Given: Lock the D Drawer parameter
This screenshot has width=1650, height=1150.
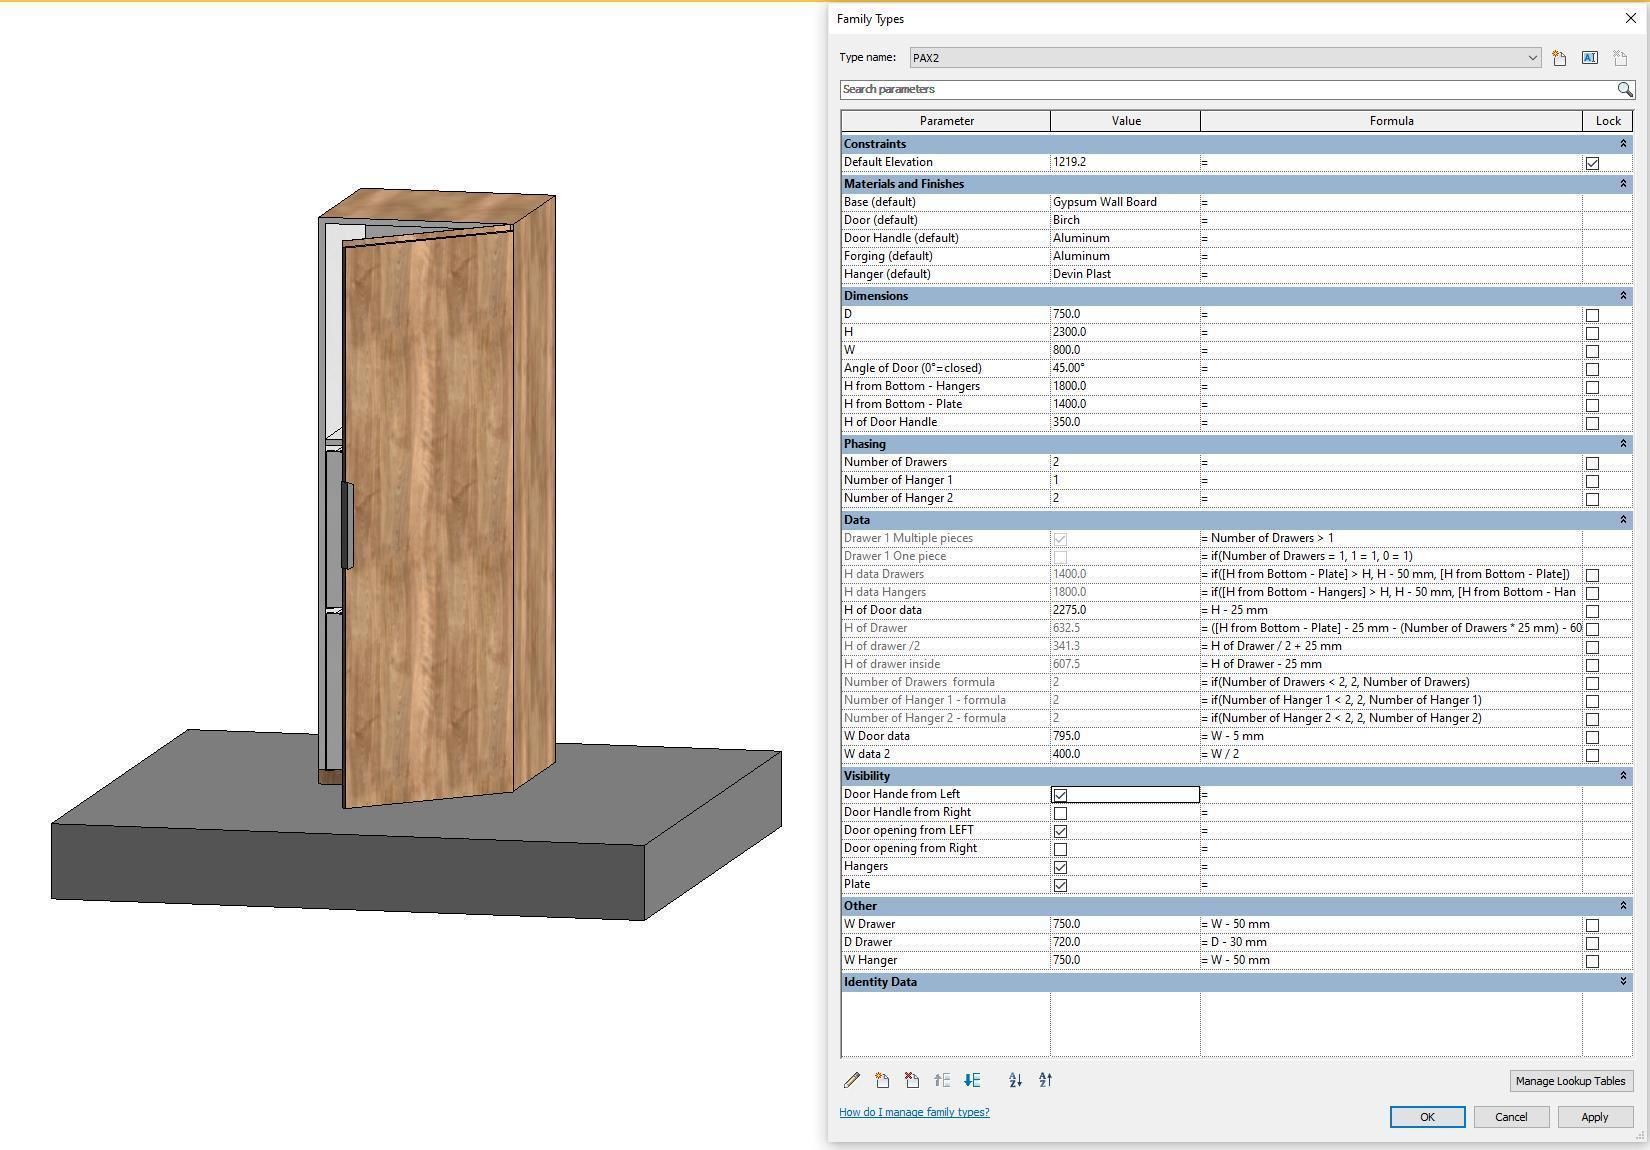Looking at the screenshot, I should click(x=1592, y=943).
